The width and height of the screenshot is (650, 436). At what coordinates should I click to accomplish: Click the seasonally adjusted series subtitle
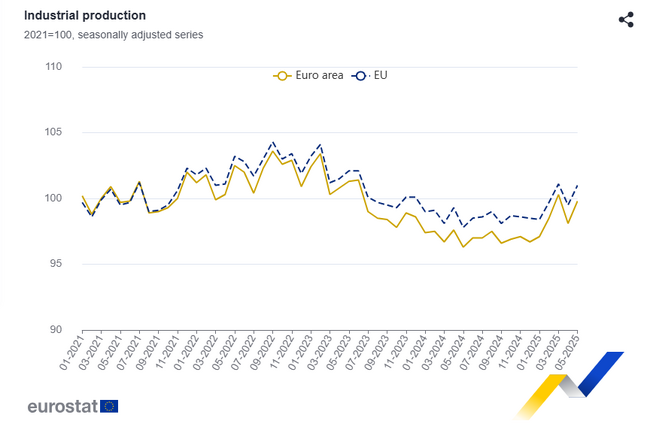tap(113, 35)
